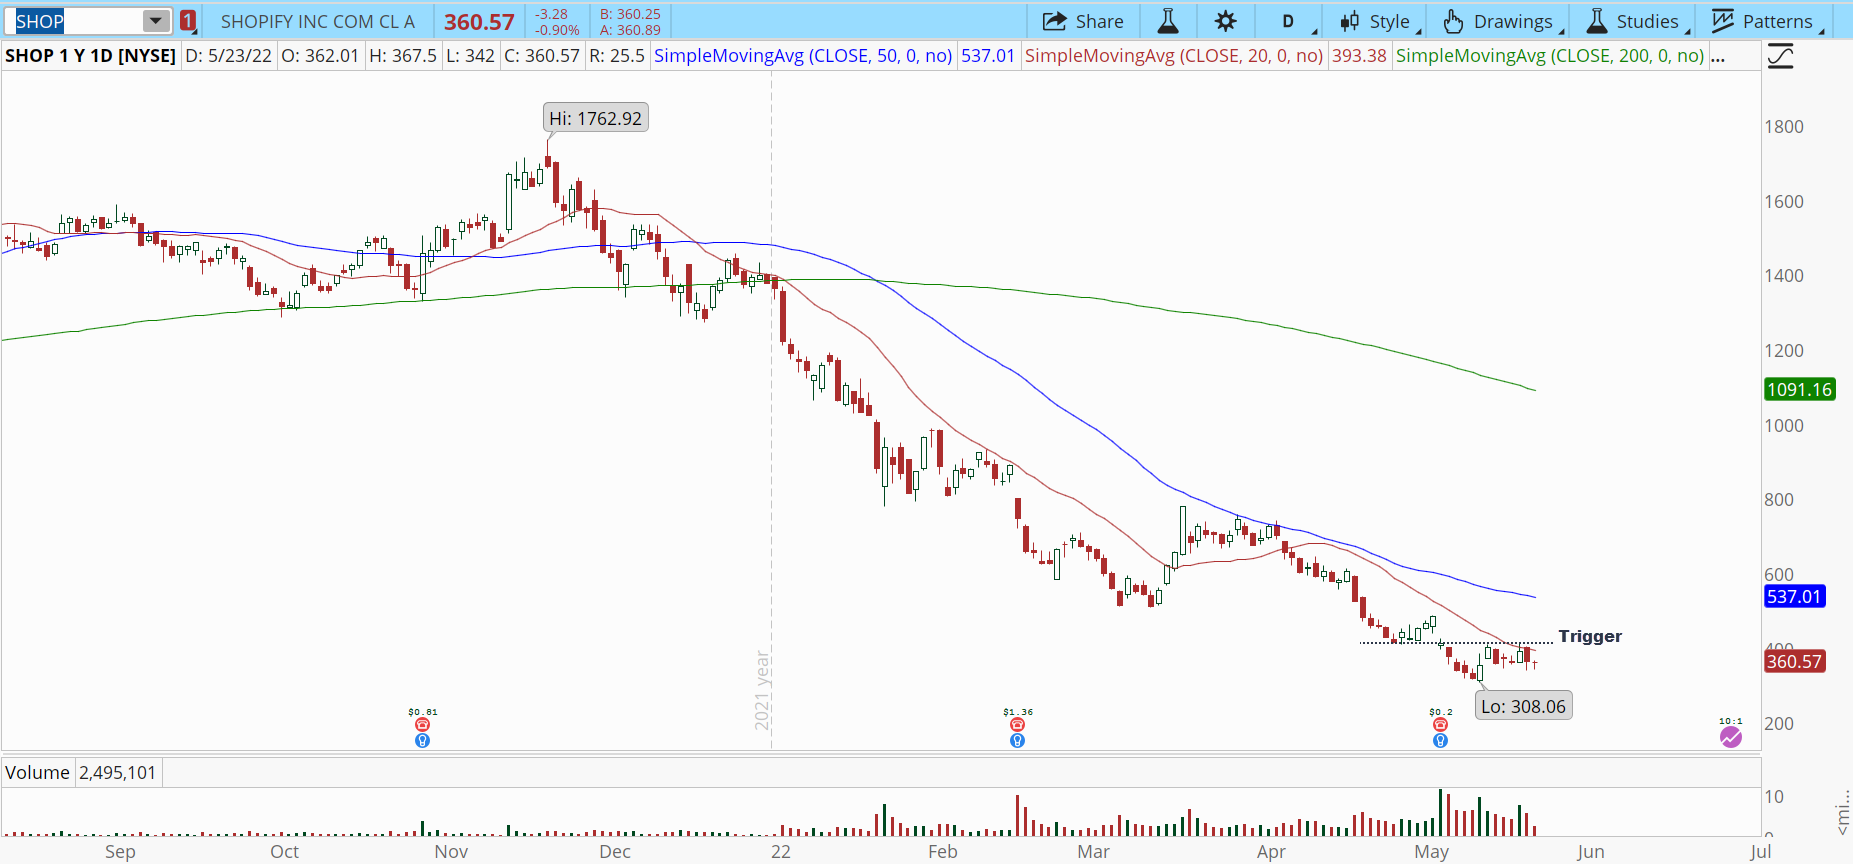1853x864 pixels.
Task: Click the $1.36 earnings estimate label
Action: tap(1018, 712)
